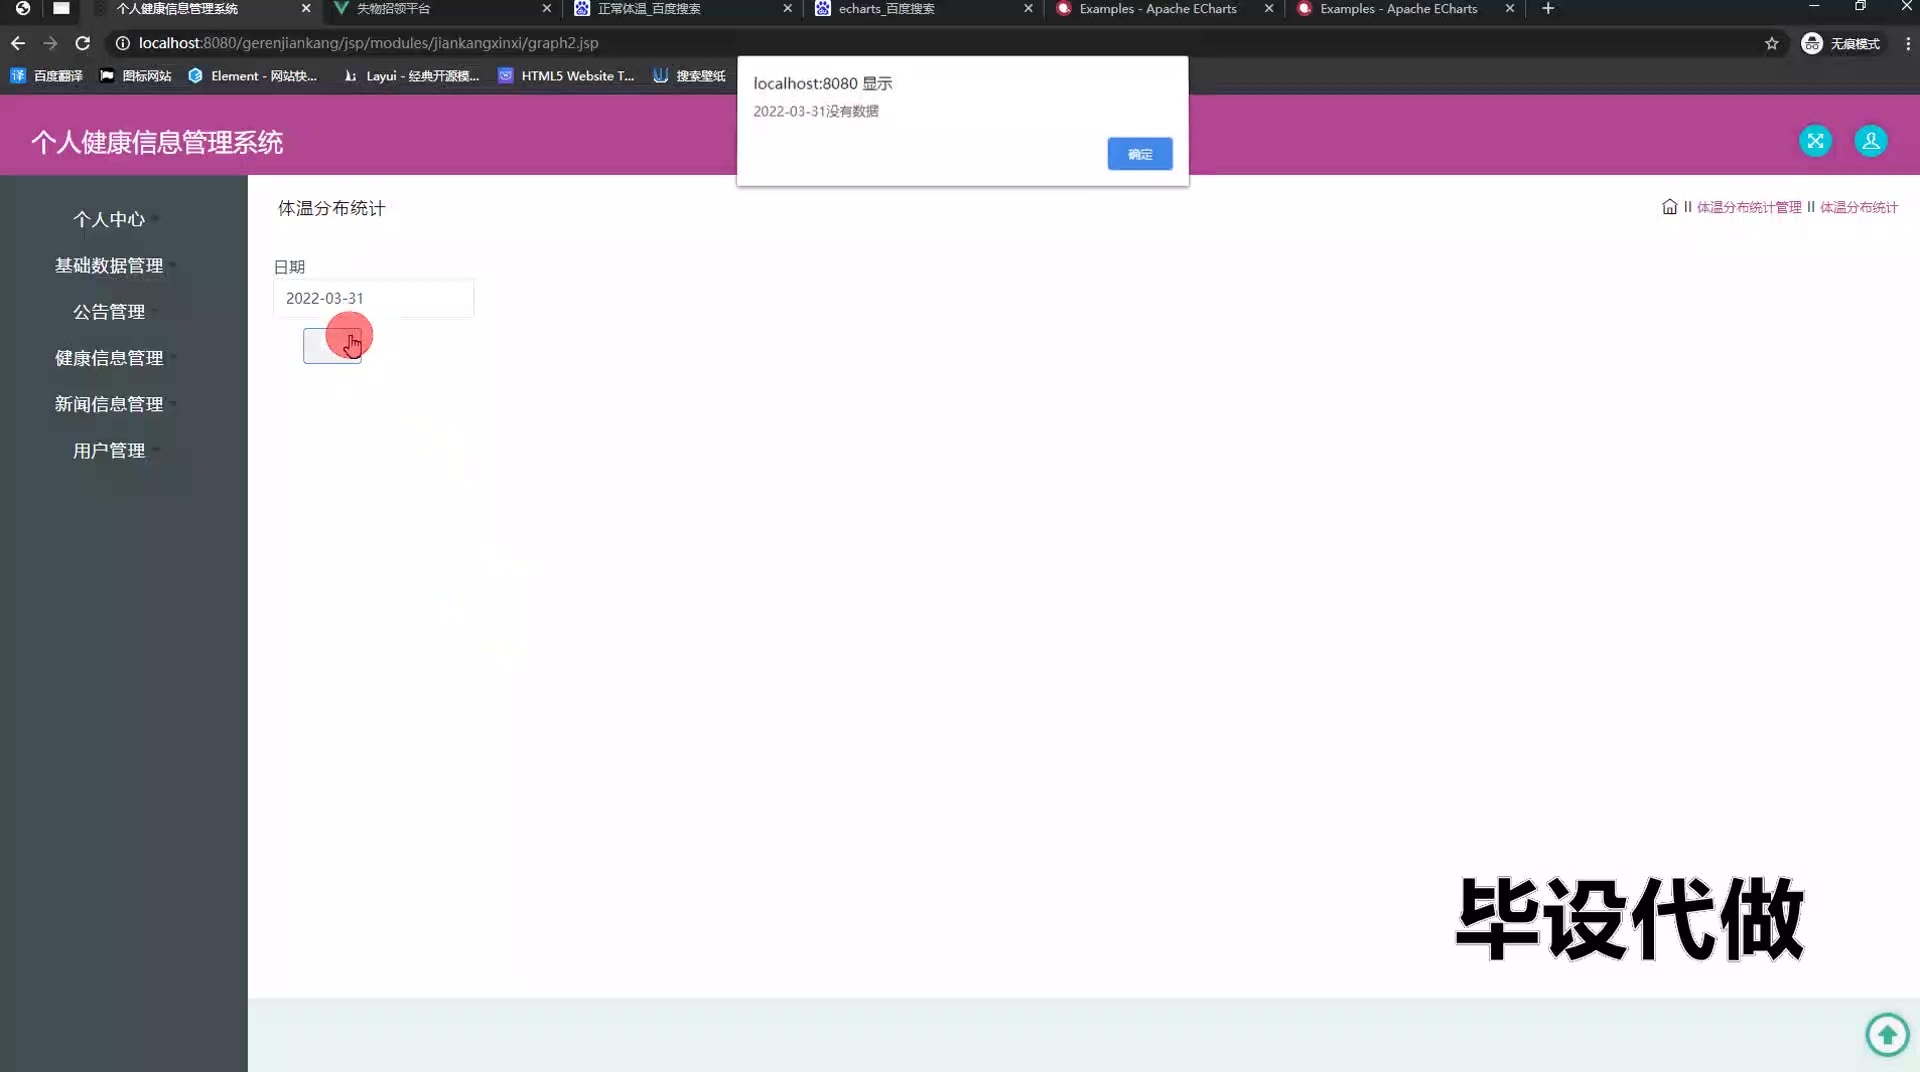Expand 健康信息管理 sidebar menu
The width and height of the screenshot is (1920, 1072).
pyautogui.click(x=109, y=358)
